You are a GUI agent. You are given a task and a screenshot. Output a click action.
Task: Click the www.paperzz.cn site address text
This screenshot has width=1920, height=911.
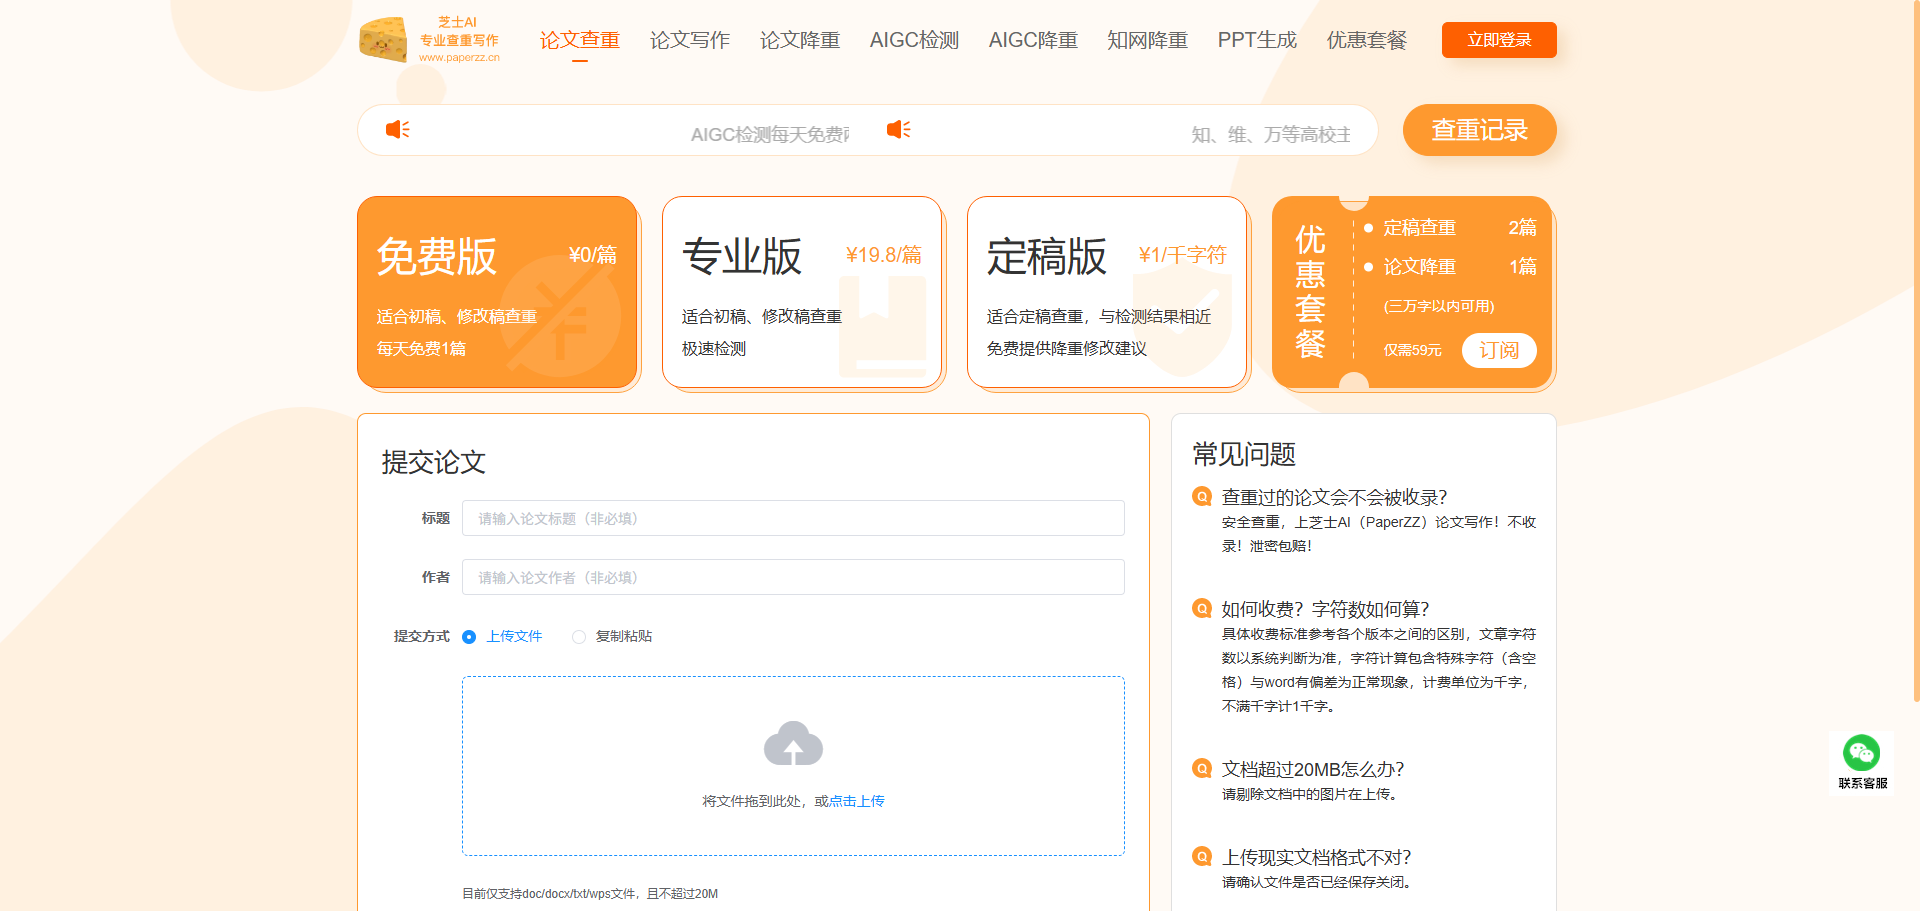pos(459,57)
